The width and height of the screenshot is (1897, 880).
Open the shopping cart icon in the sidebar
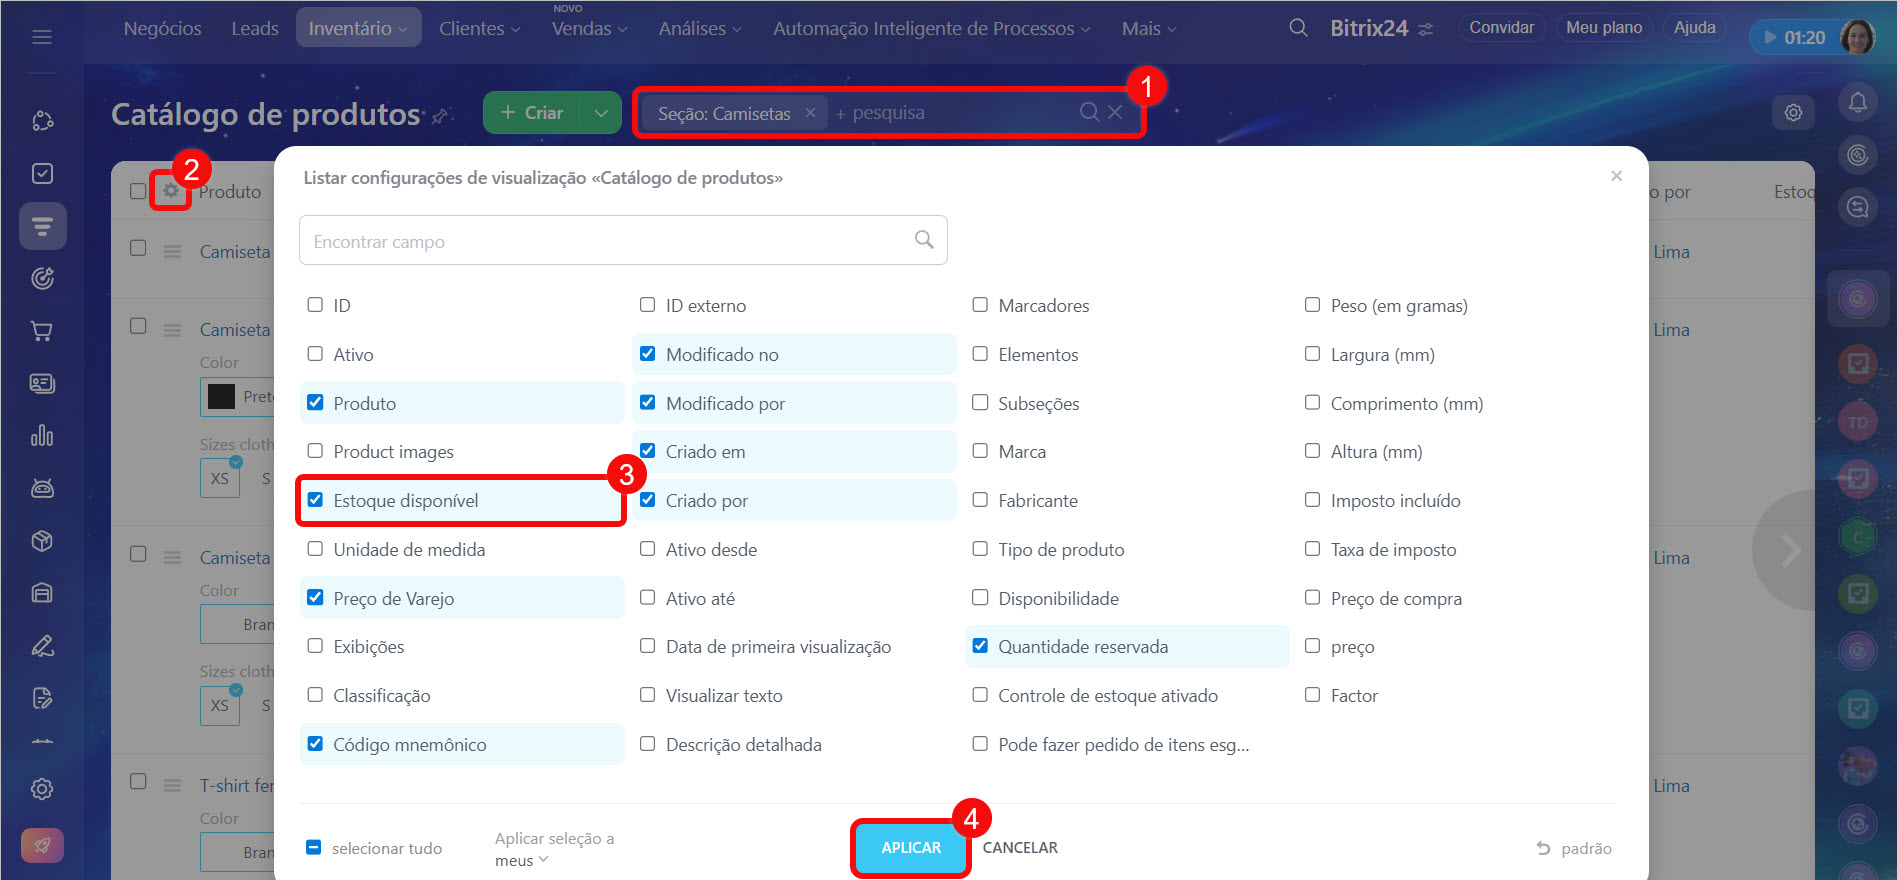42,331
